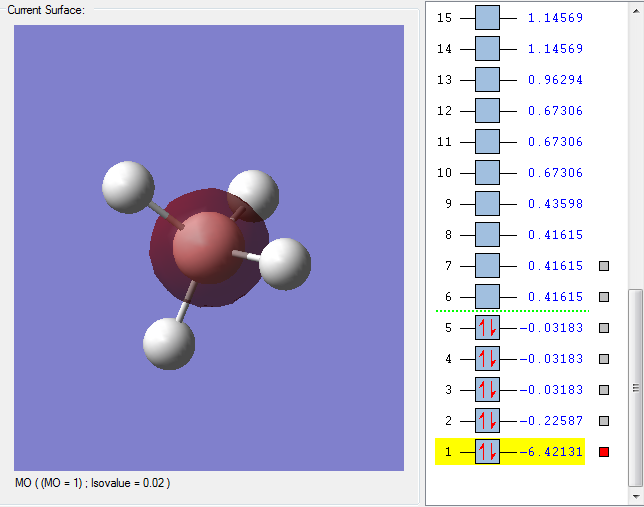Click the bottom hydrogen atom in the viewer

[169, 343]
